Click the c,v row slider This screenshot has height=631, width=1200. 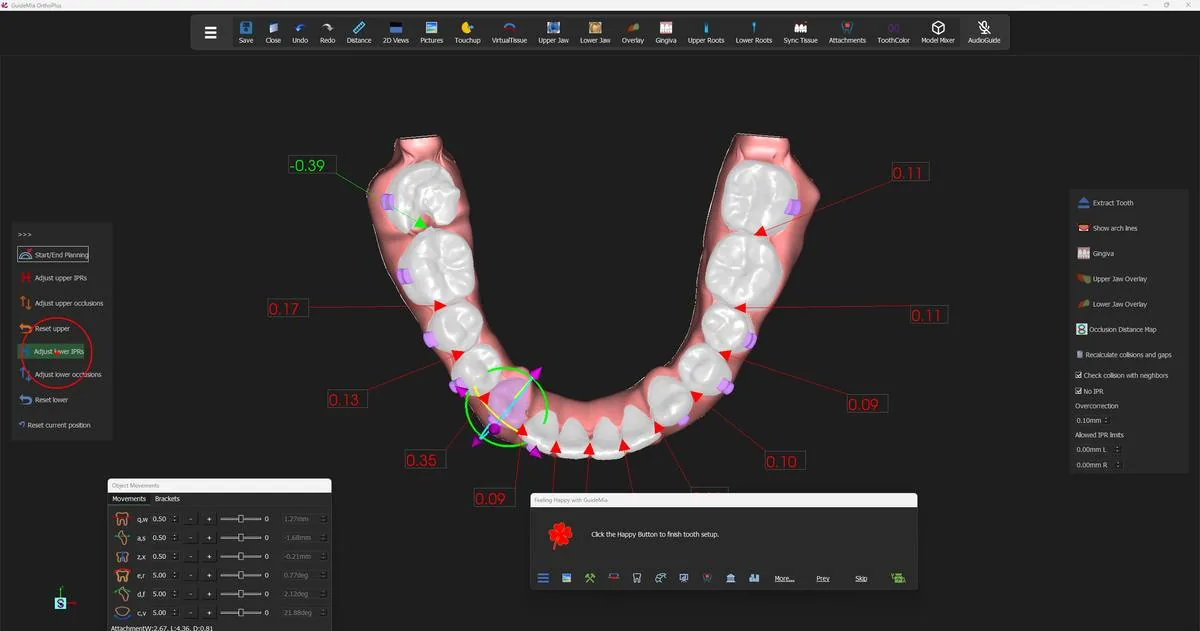point(240,612)
